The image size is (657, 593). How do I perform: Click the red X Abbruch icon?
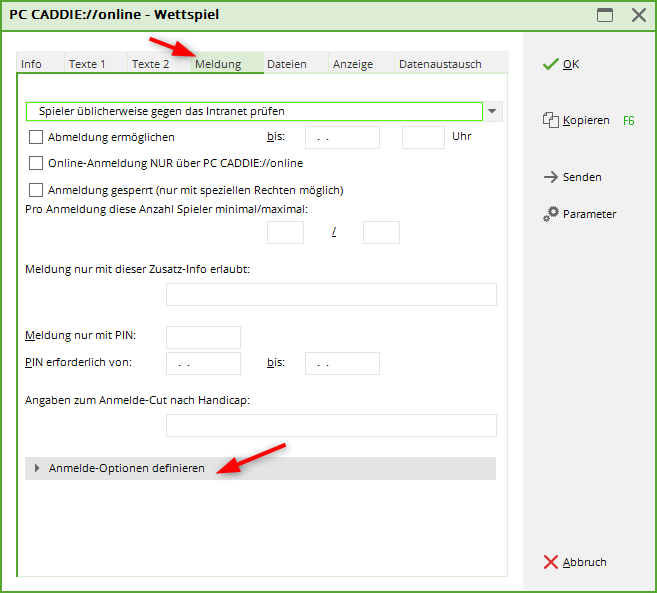coord(549,562)
